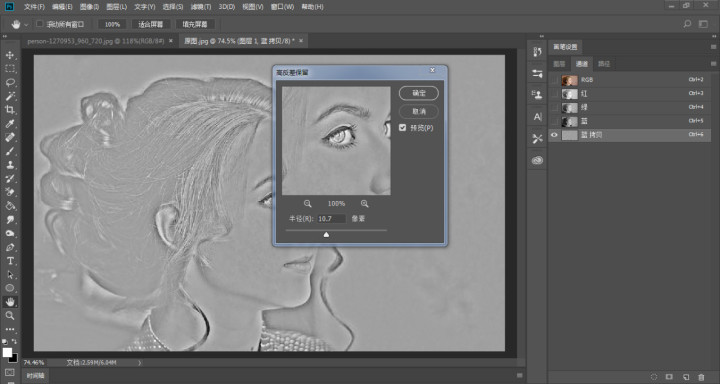Load channel as selection icon
The image size is (720, 384).
(654, 377)
